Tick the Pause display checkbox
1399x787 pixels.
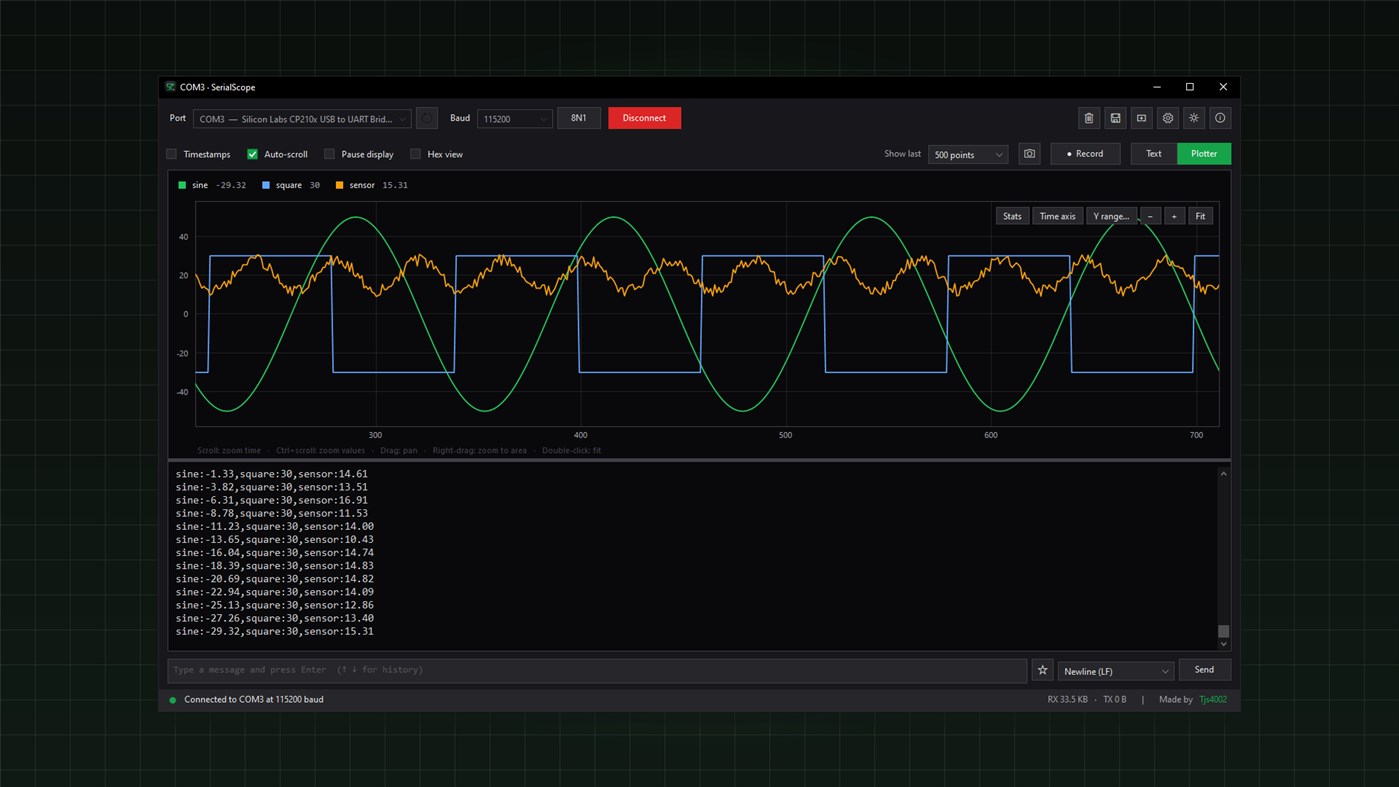[x=329, y=154]
